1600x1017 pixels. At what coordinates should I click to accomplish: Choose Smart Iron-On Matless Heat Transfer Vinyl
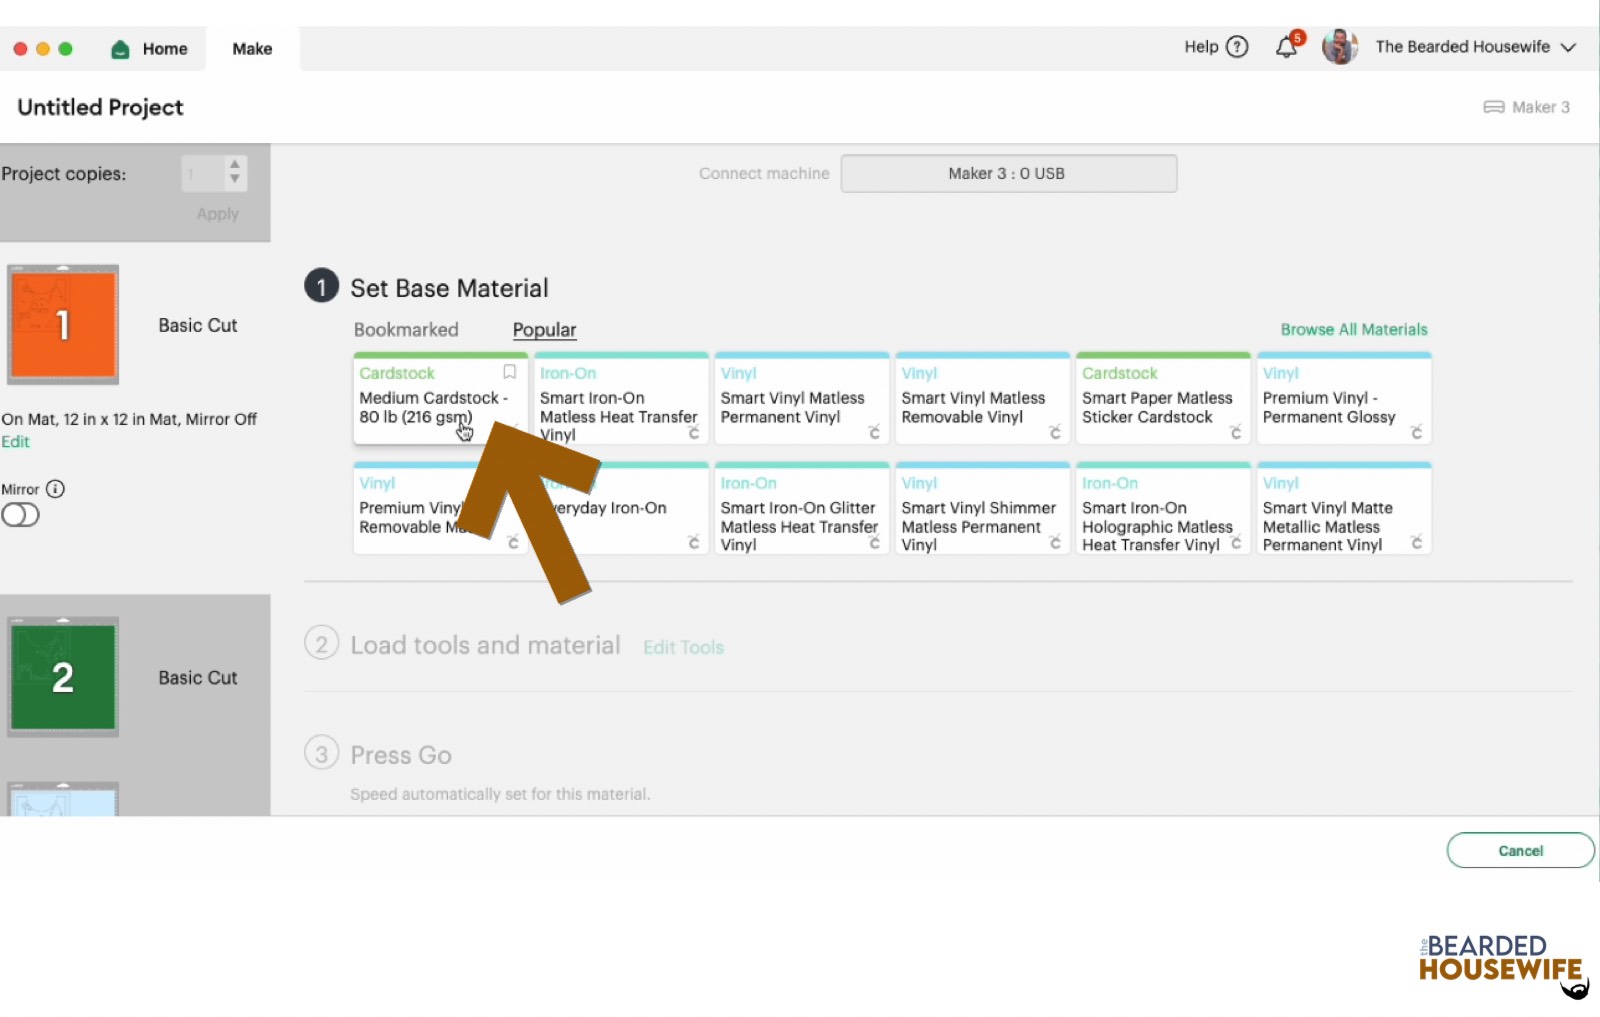click(x=621, y=398)
